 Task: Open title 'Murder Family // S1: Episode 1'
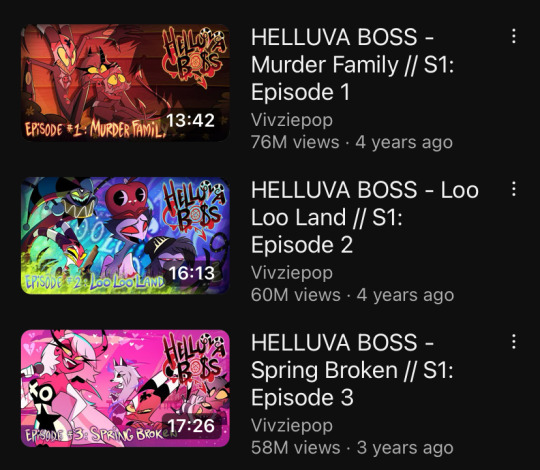(353, 65)
